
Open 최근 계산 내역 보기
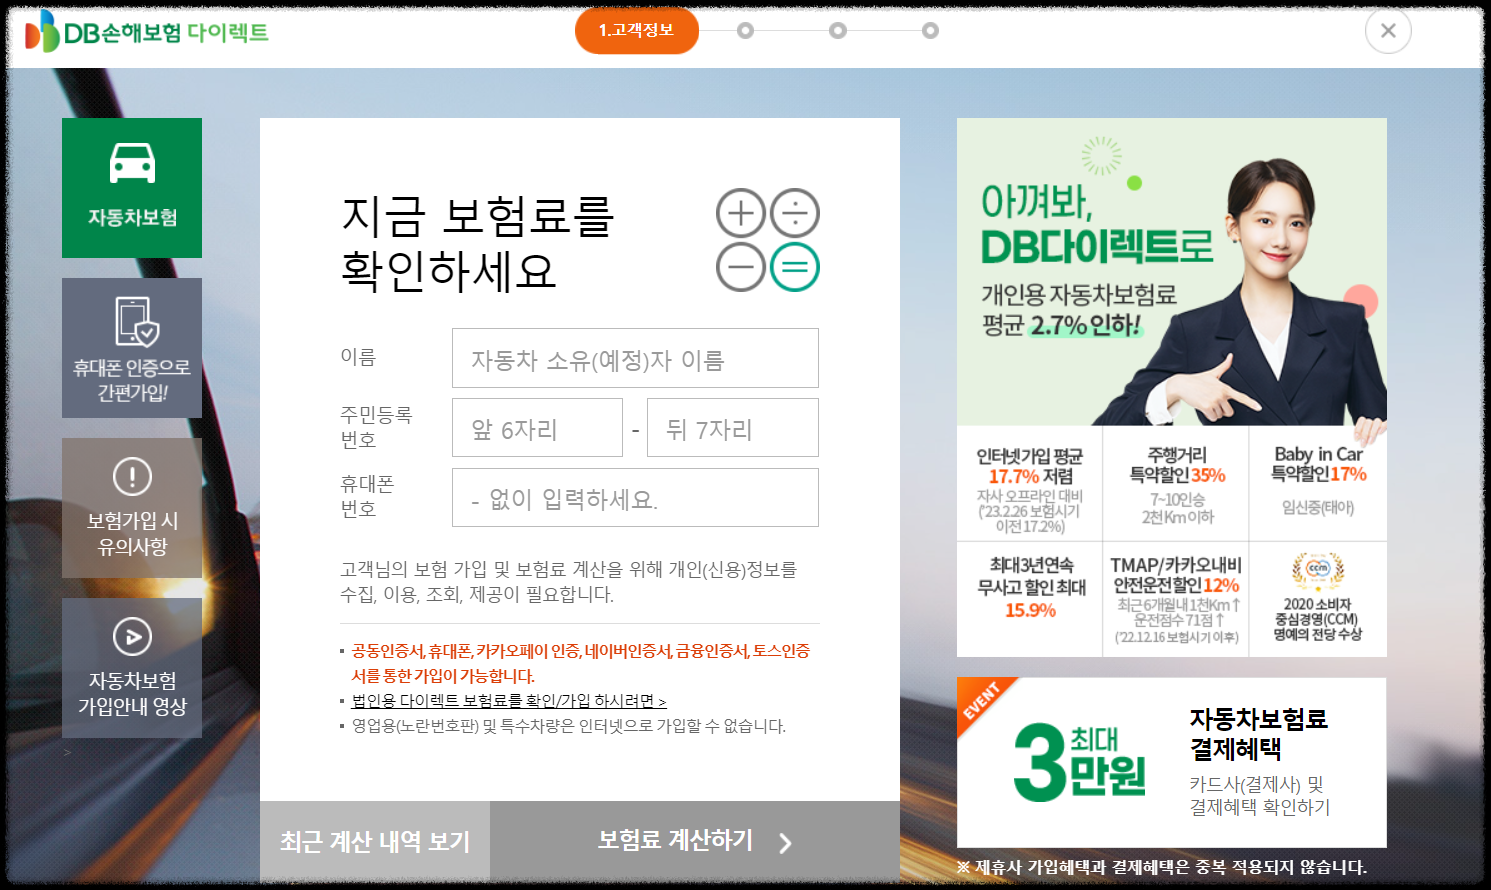[374, 842]
